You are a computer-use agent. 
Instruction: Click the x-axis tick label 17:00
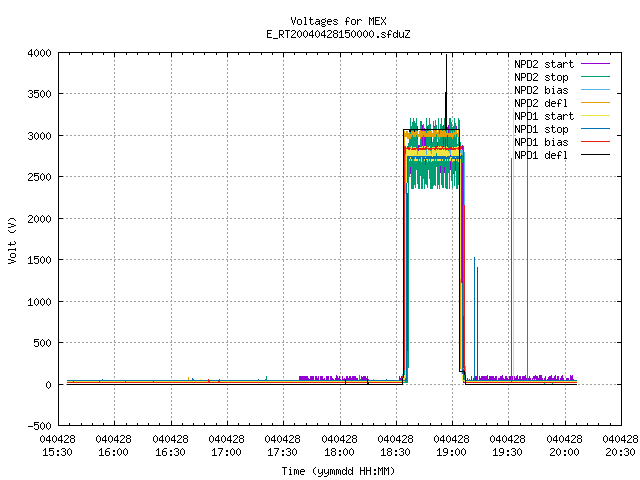[226, 453]
